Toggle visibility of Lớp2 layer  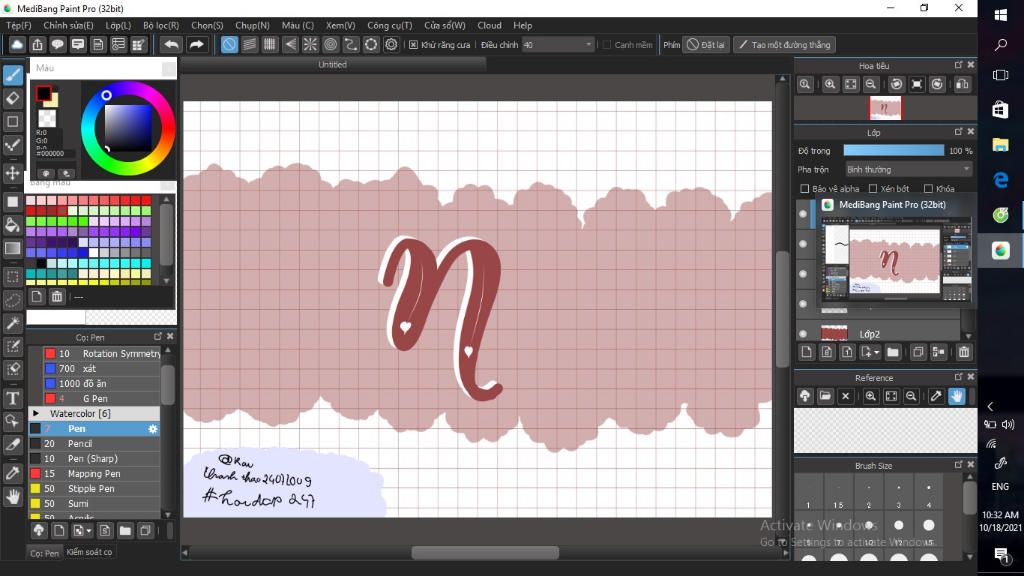click(x=803, y=334)
